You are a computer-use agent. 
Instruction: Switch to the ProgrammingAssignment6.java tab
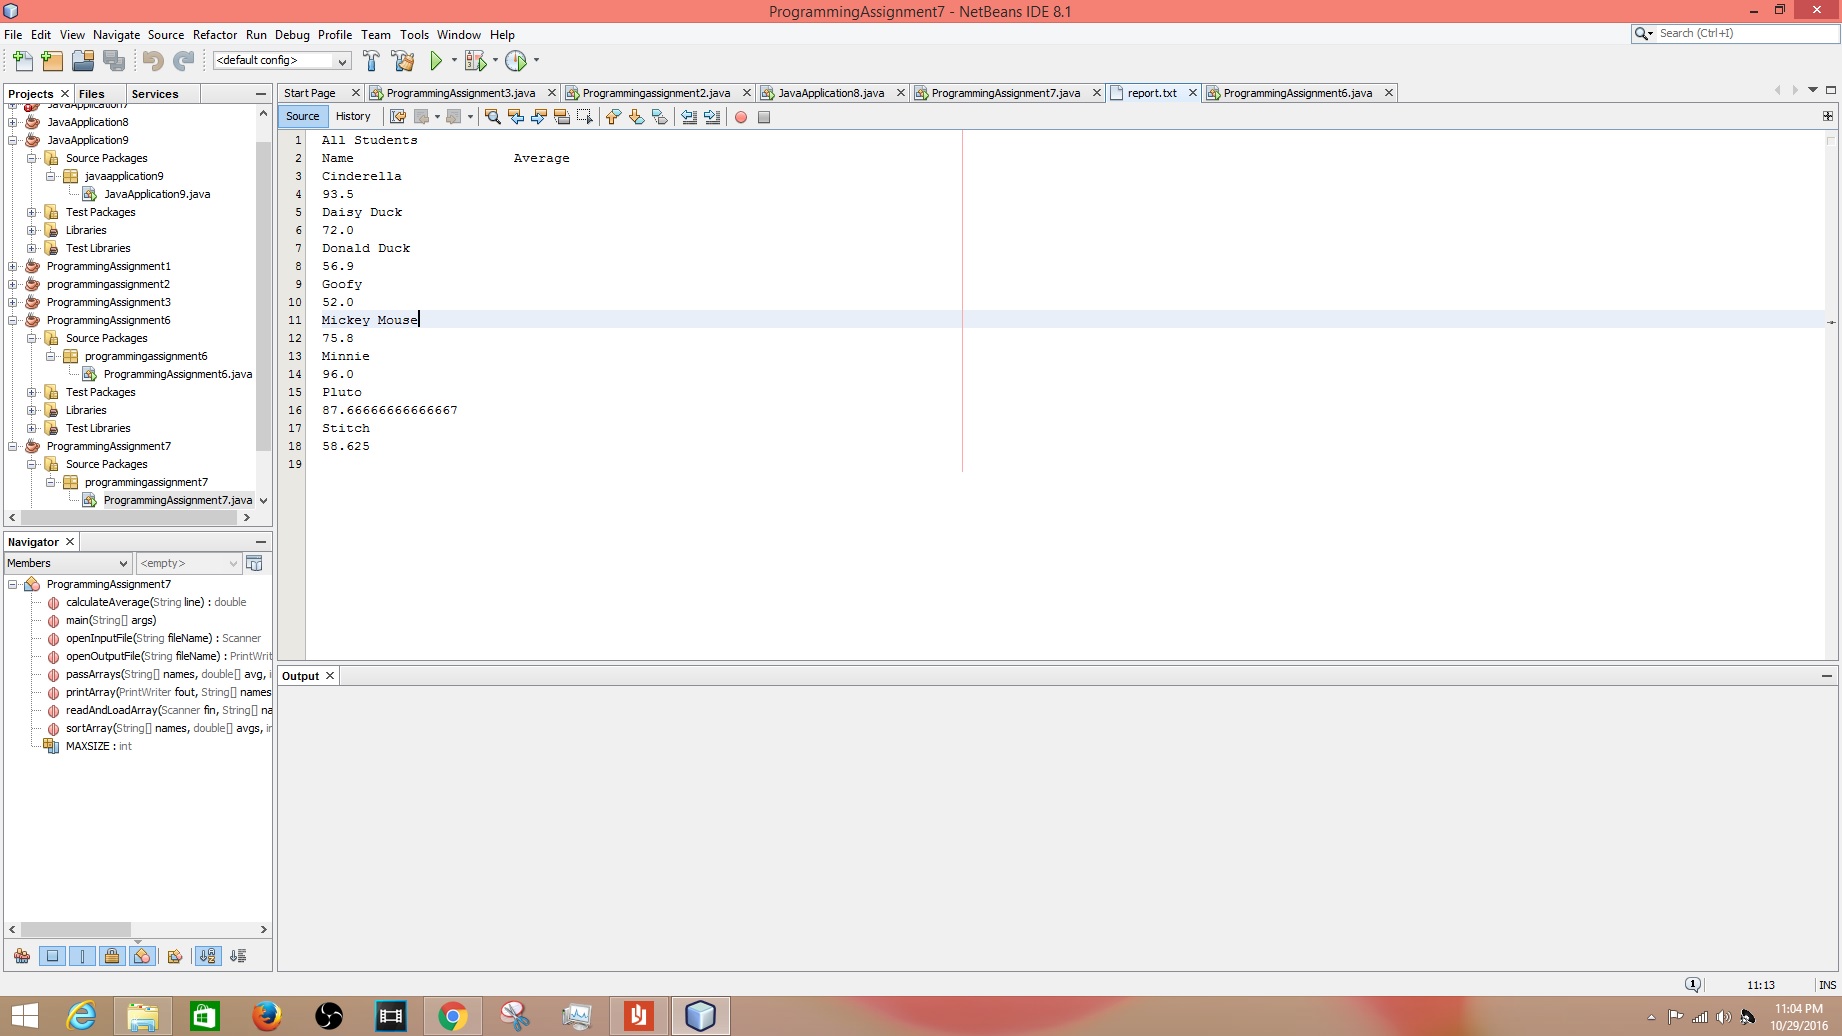click(1297, 93)
